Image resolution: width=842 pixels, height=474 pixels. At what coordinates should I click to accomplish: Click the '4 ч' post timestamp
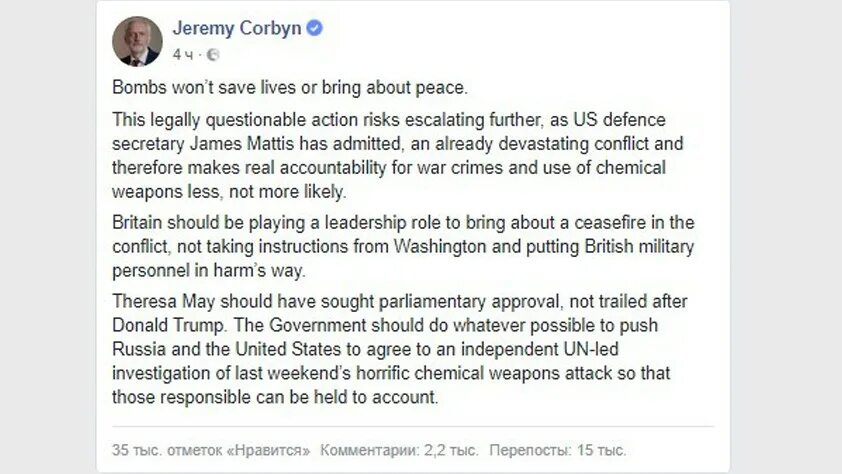point(183,55)
